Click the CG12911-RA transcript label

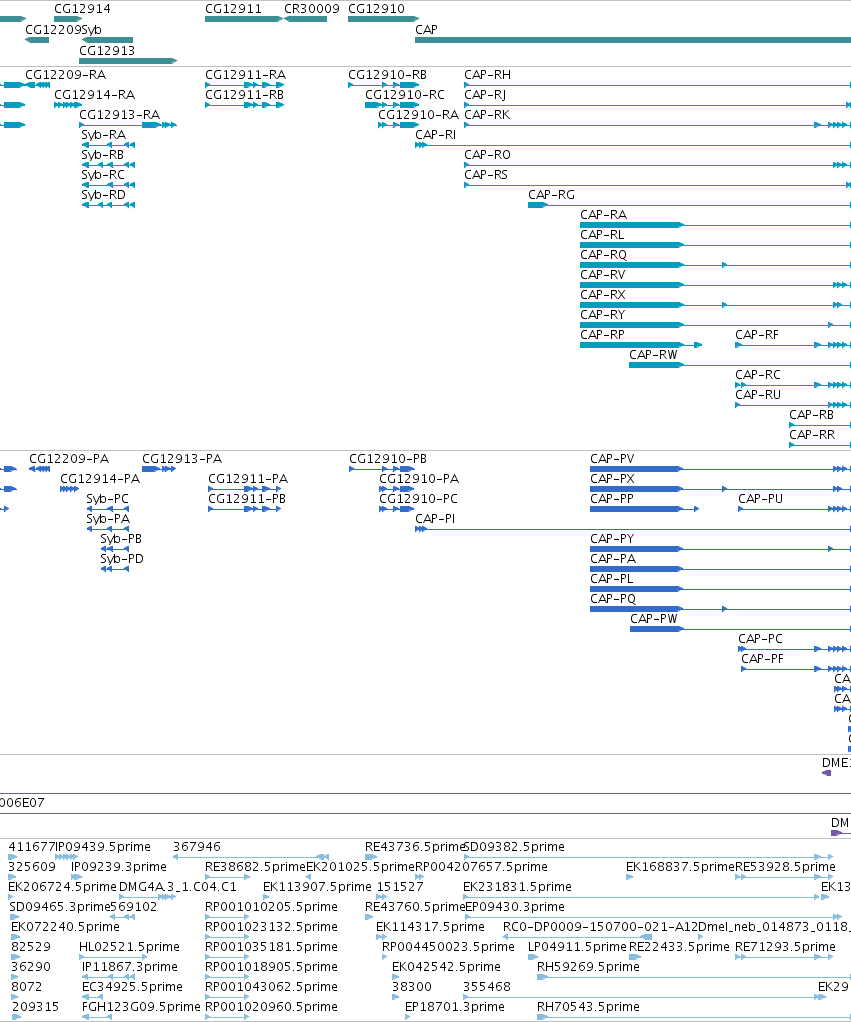coord(245,74)
